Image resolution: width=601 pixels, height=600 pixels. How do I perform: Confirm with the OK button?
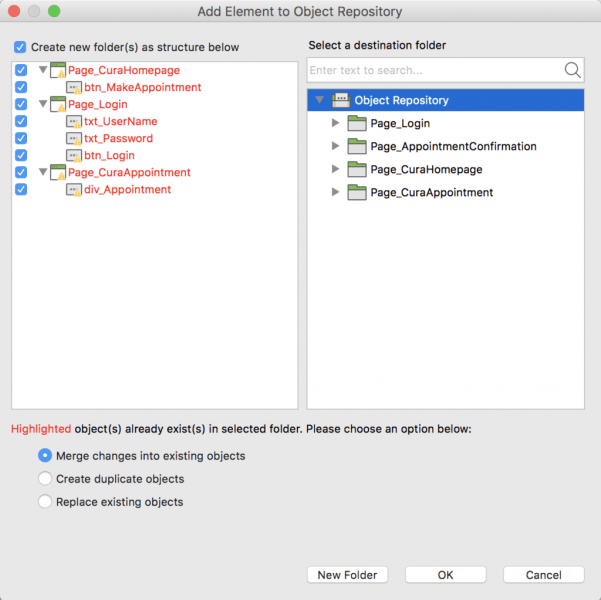coord(445,575)
